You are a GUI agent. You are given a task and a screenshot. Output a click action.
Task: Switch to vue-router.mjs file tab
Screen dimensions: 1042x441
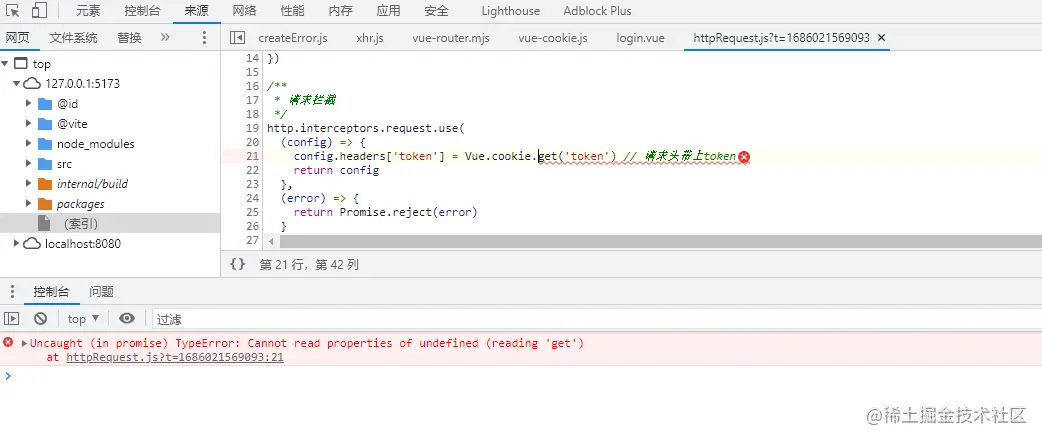coord(451,38)
